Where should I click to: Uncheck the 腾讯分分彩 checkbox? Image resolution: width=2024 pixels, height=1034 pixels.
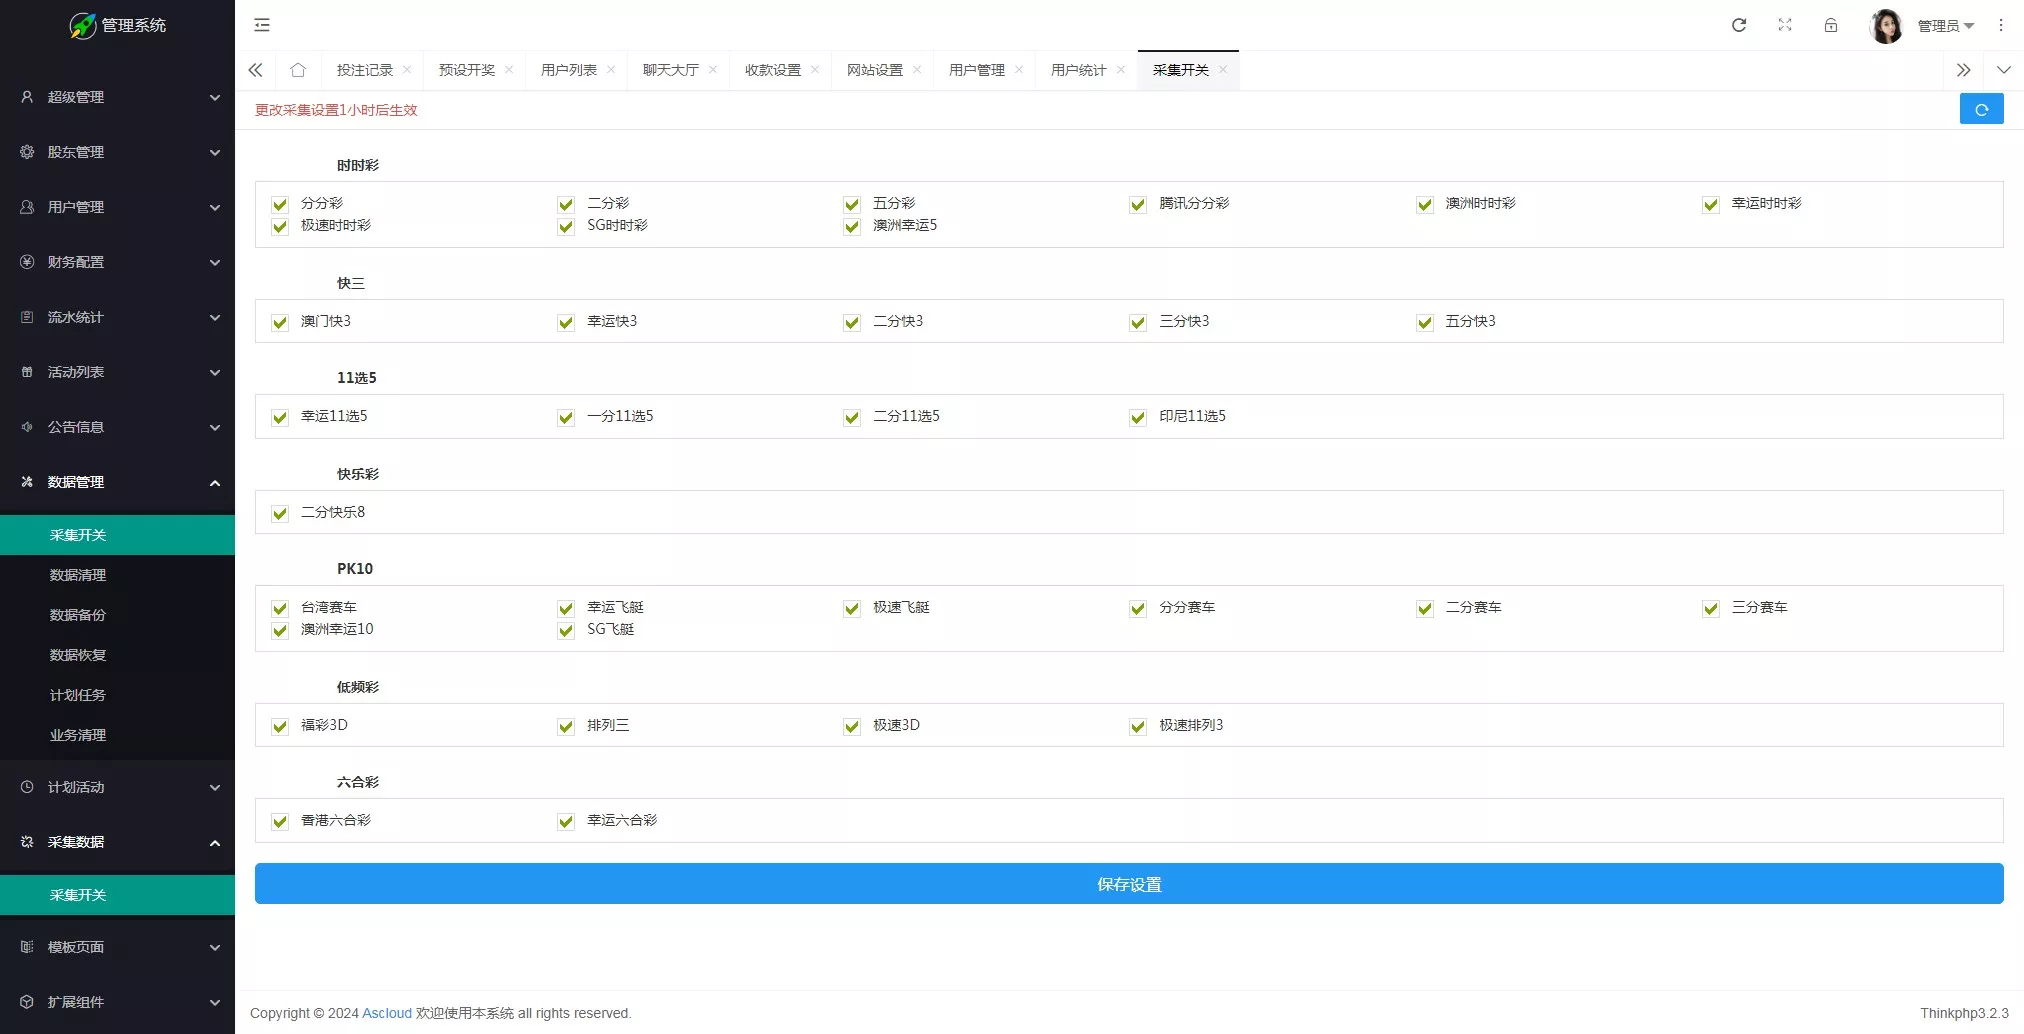click(1138, 205)
